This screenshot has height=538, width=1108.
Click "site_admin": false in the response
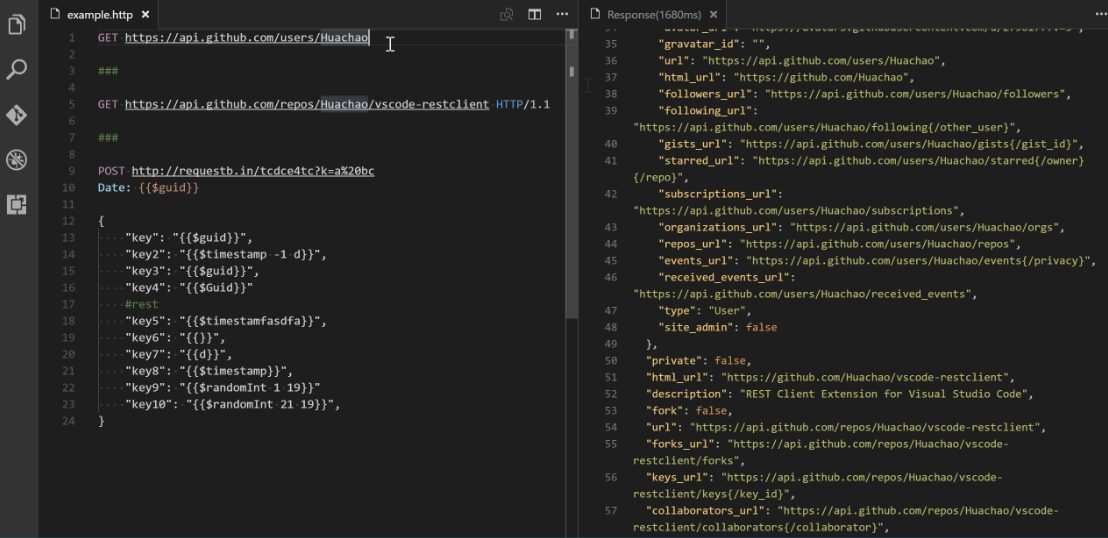pyautogui.click(x=717, y=327)
